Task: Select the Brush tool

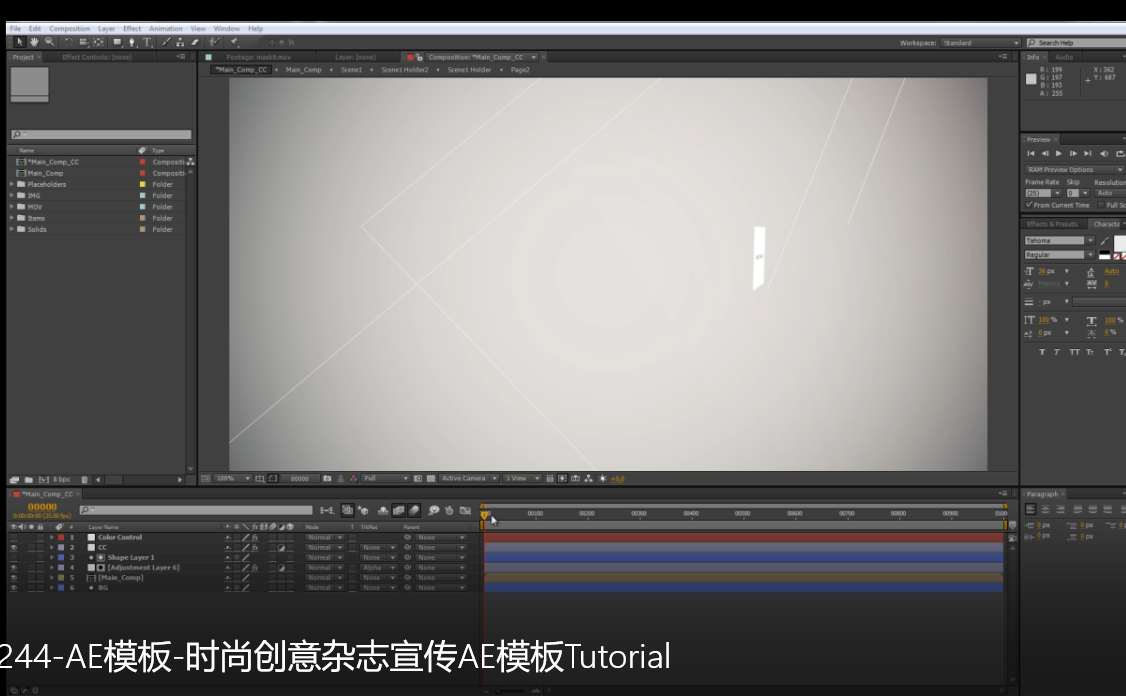Action: pyautogui.click(x=166, y=42)
